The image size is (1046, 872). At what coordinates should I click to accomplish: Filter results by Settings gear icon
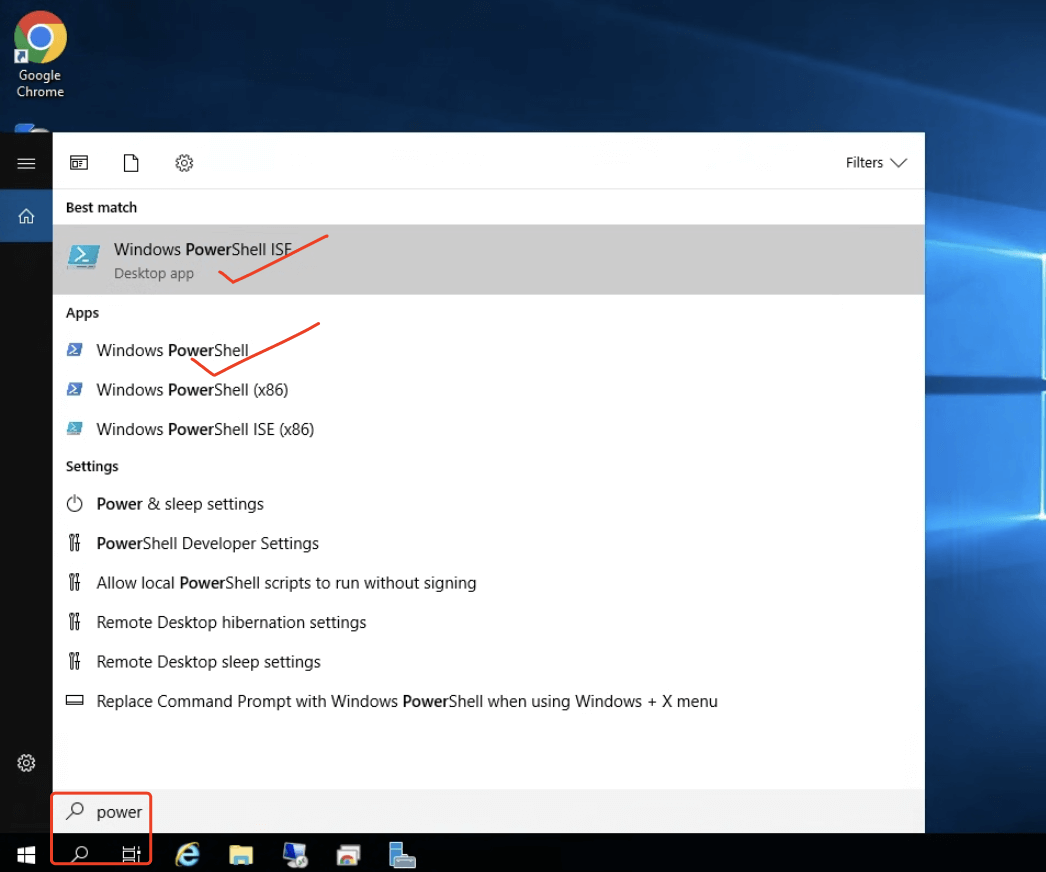(x=184, y=163)
